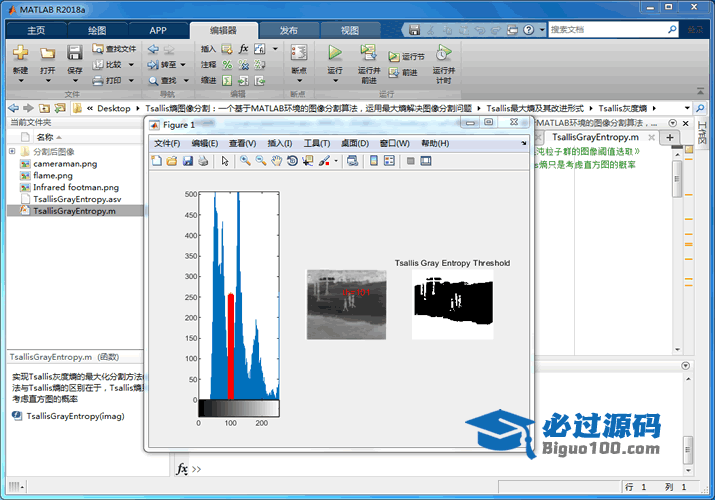Click the 前进 (Advance) button
This screenshot has height=500, width=715.
point(403,72)
